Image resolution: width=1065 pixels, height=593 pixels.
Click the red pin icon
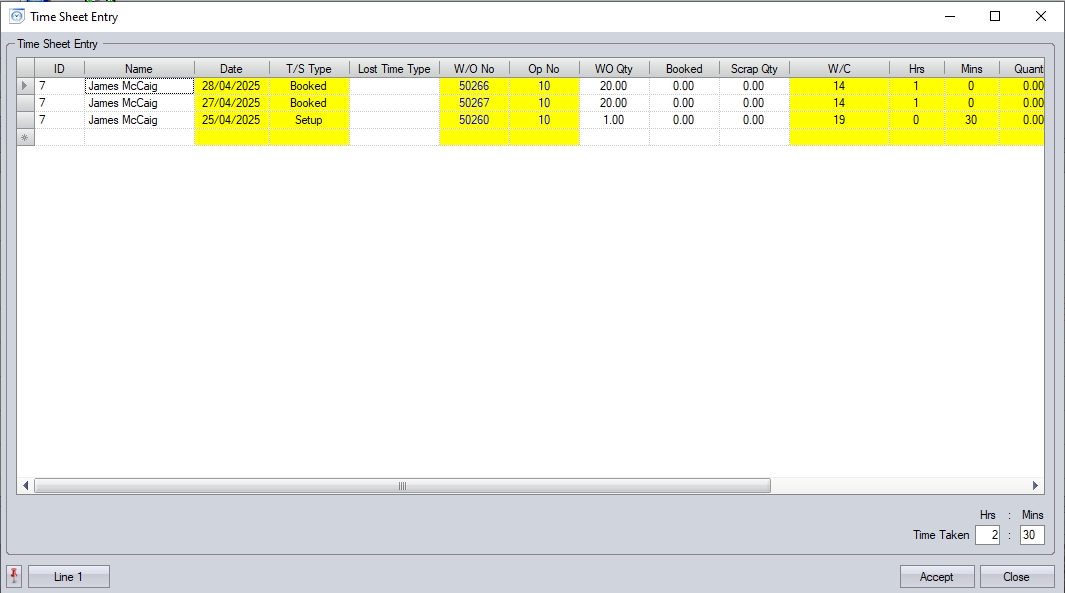[14, 576]
